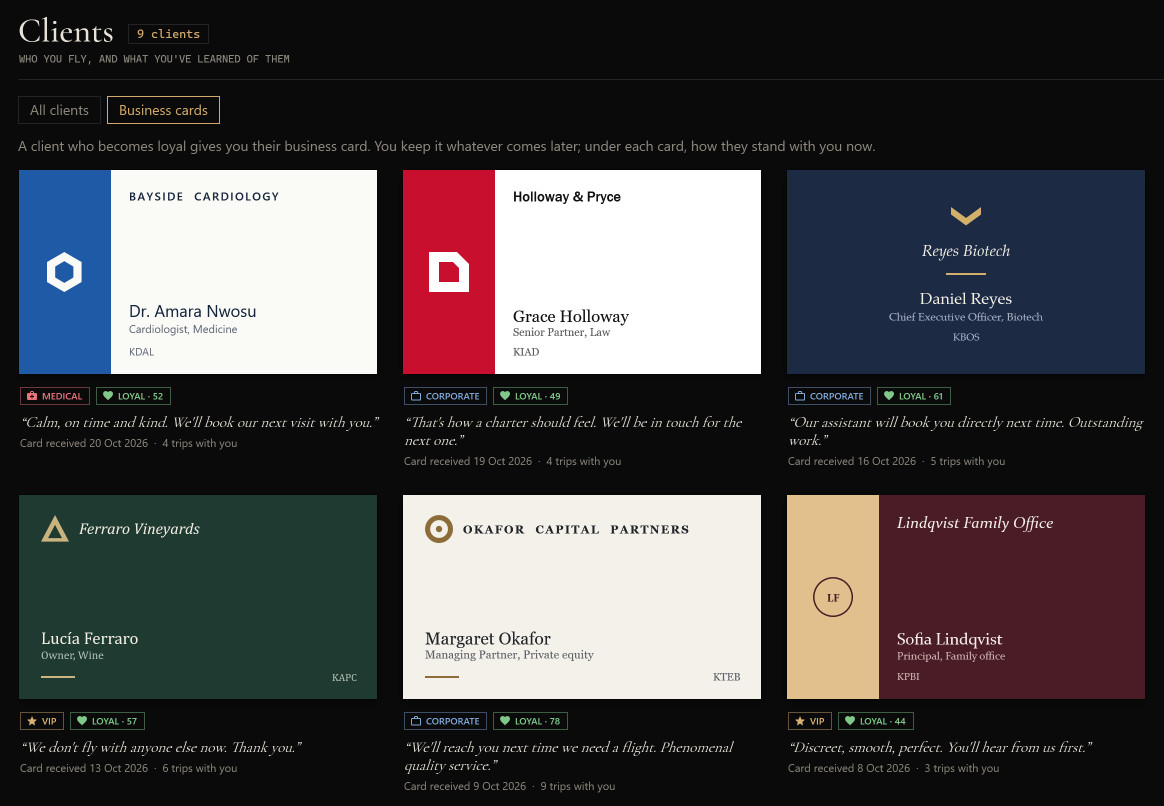The image size is (1164, 806).
Task: Open Dr. Amara Nwosu's business card
Action: (x=198, y=272)
